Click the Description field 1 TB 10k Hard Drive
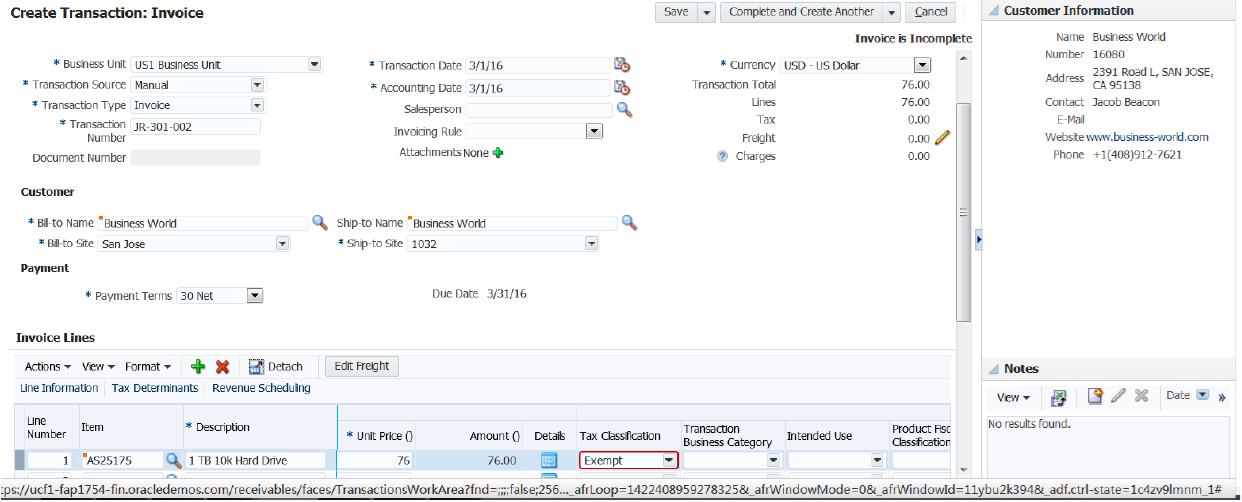This screenshot has width=1242, height=502. coord(256,460)
